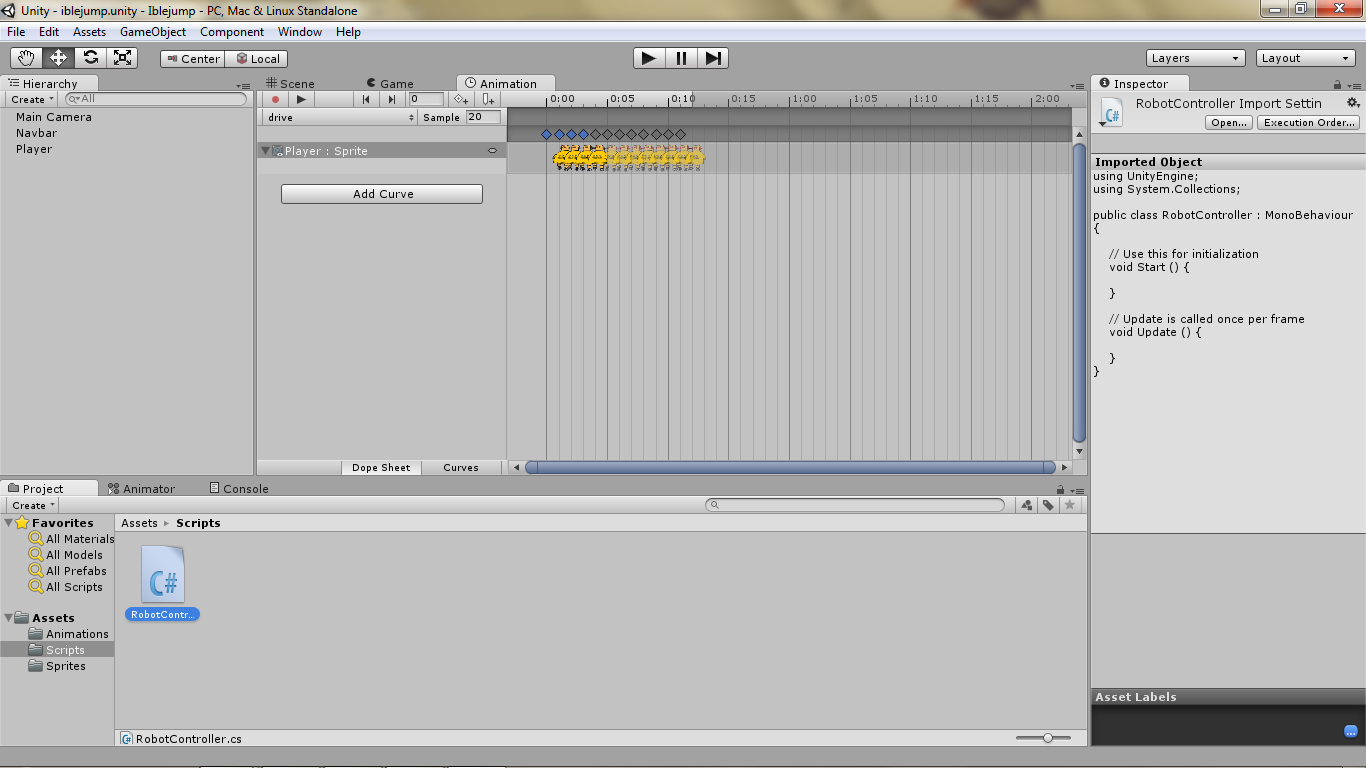1366x768 pixels.
Task: Click the Add Event icon in Animation panel
Action: (x=487, y=98)
